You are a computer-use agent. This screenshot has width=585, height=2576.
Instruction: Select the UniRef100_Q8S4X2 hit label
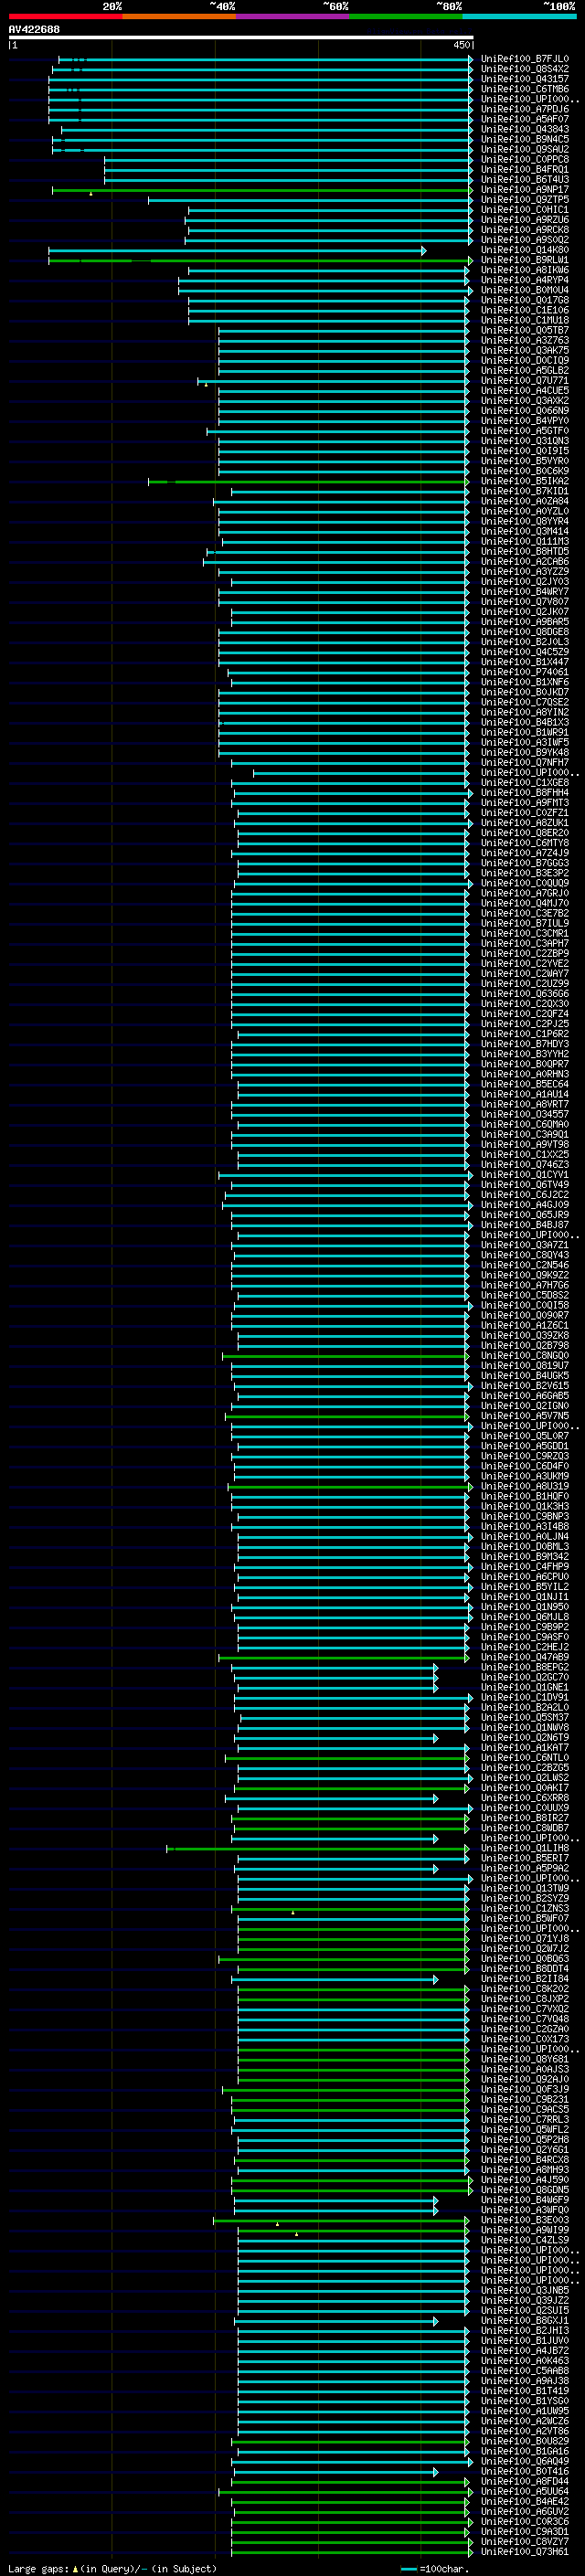pos(524,69)
